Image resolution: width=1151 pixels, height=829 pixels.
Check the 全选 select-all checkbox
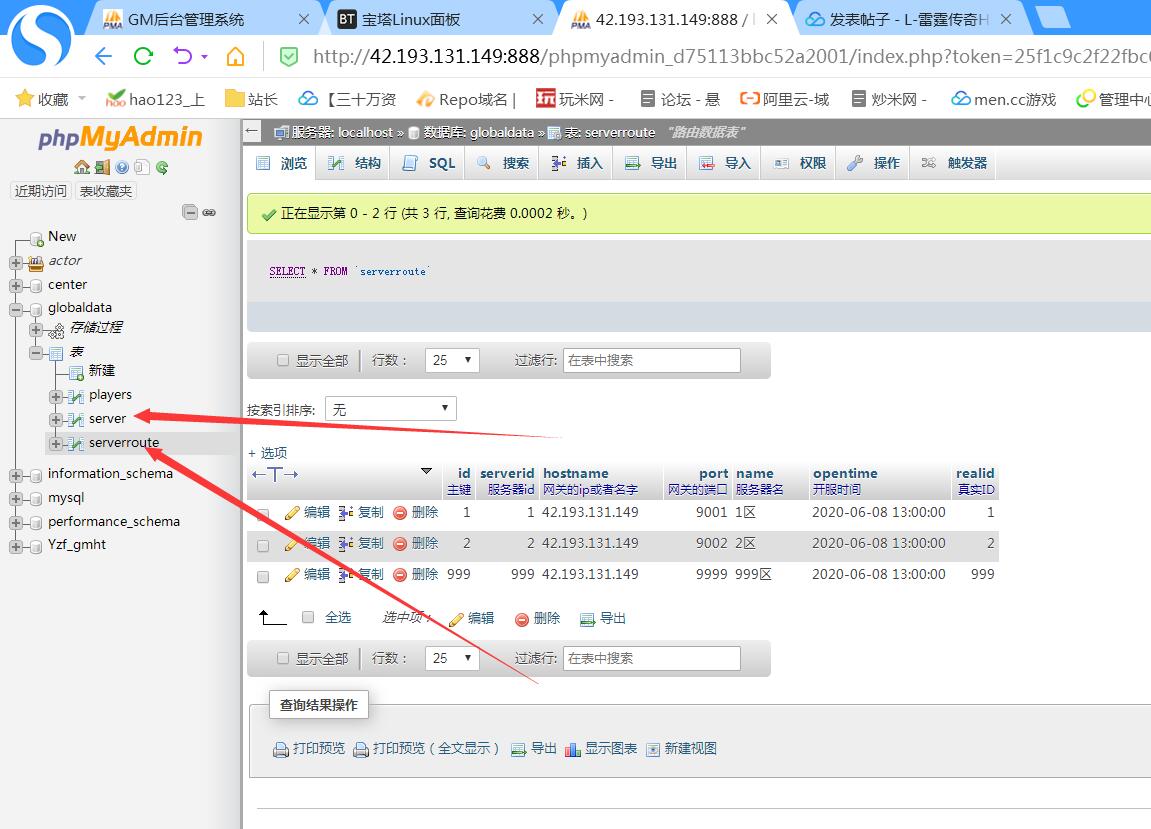tap(308, 618)
